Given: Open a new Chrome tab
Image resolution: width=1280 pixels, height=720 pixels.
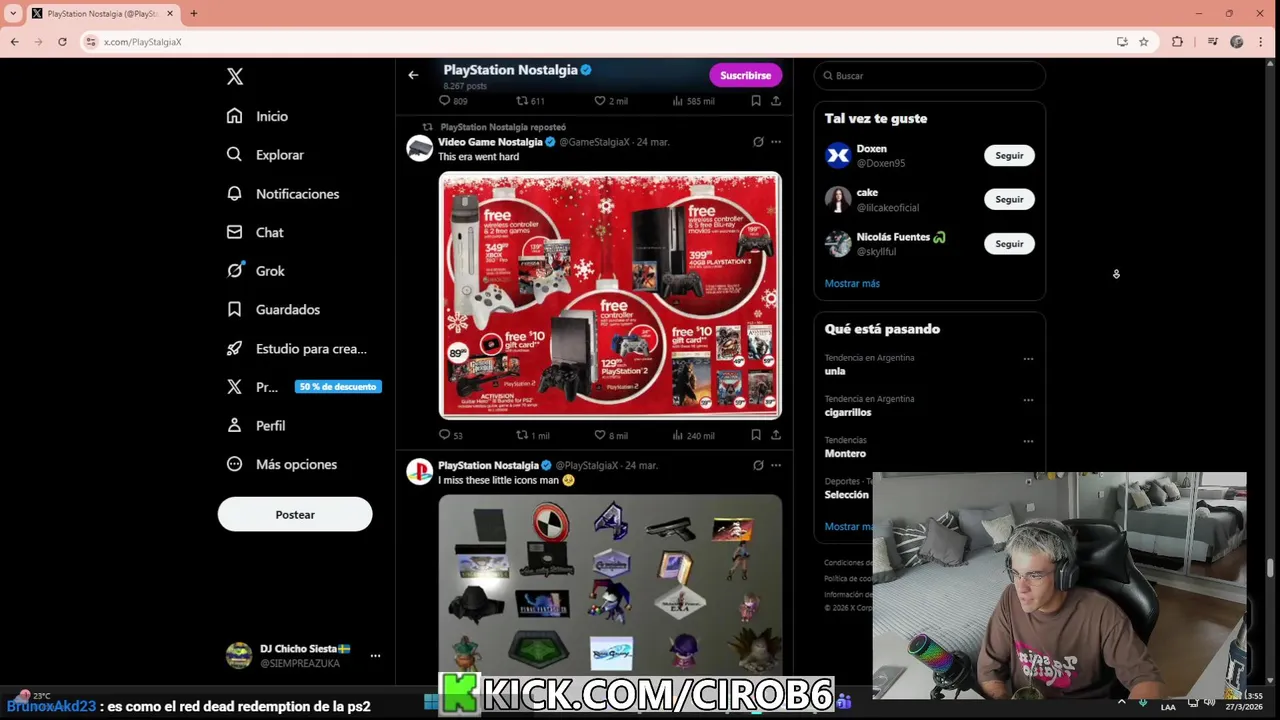Looking at the screenshot, I should pos(194,13).
